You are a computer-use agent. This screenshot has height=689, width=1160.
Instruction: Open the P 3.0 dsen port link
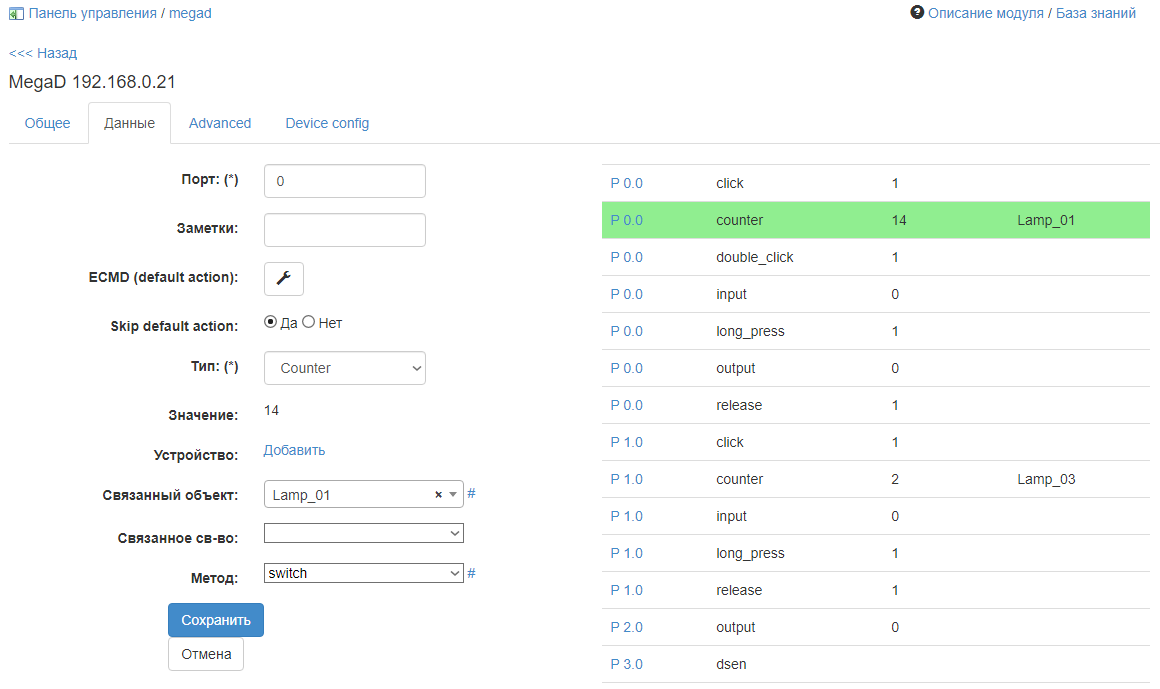(x=627, y=664)
